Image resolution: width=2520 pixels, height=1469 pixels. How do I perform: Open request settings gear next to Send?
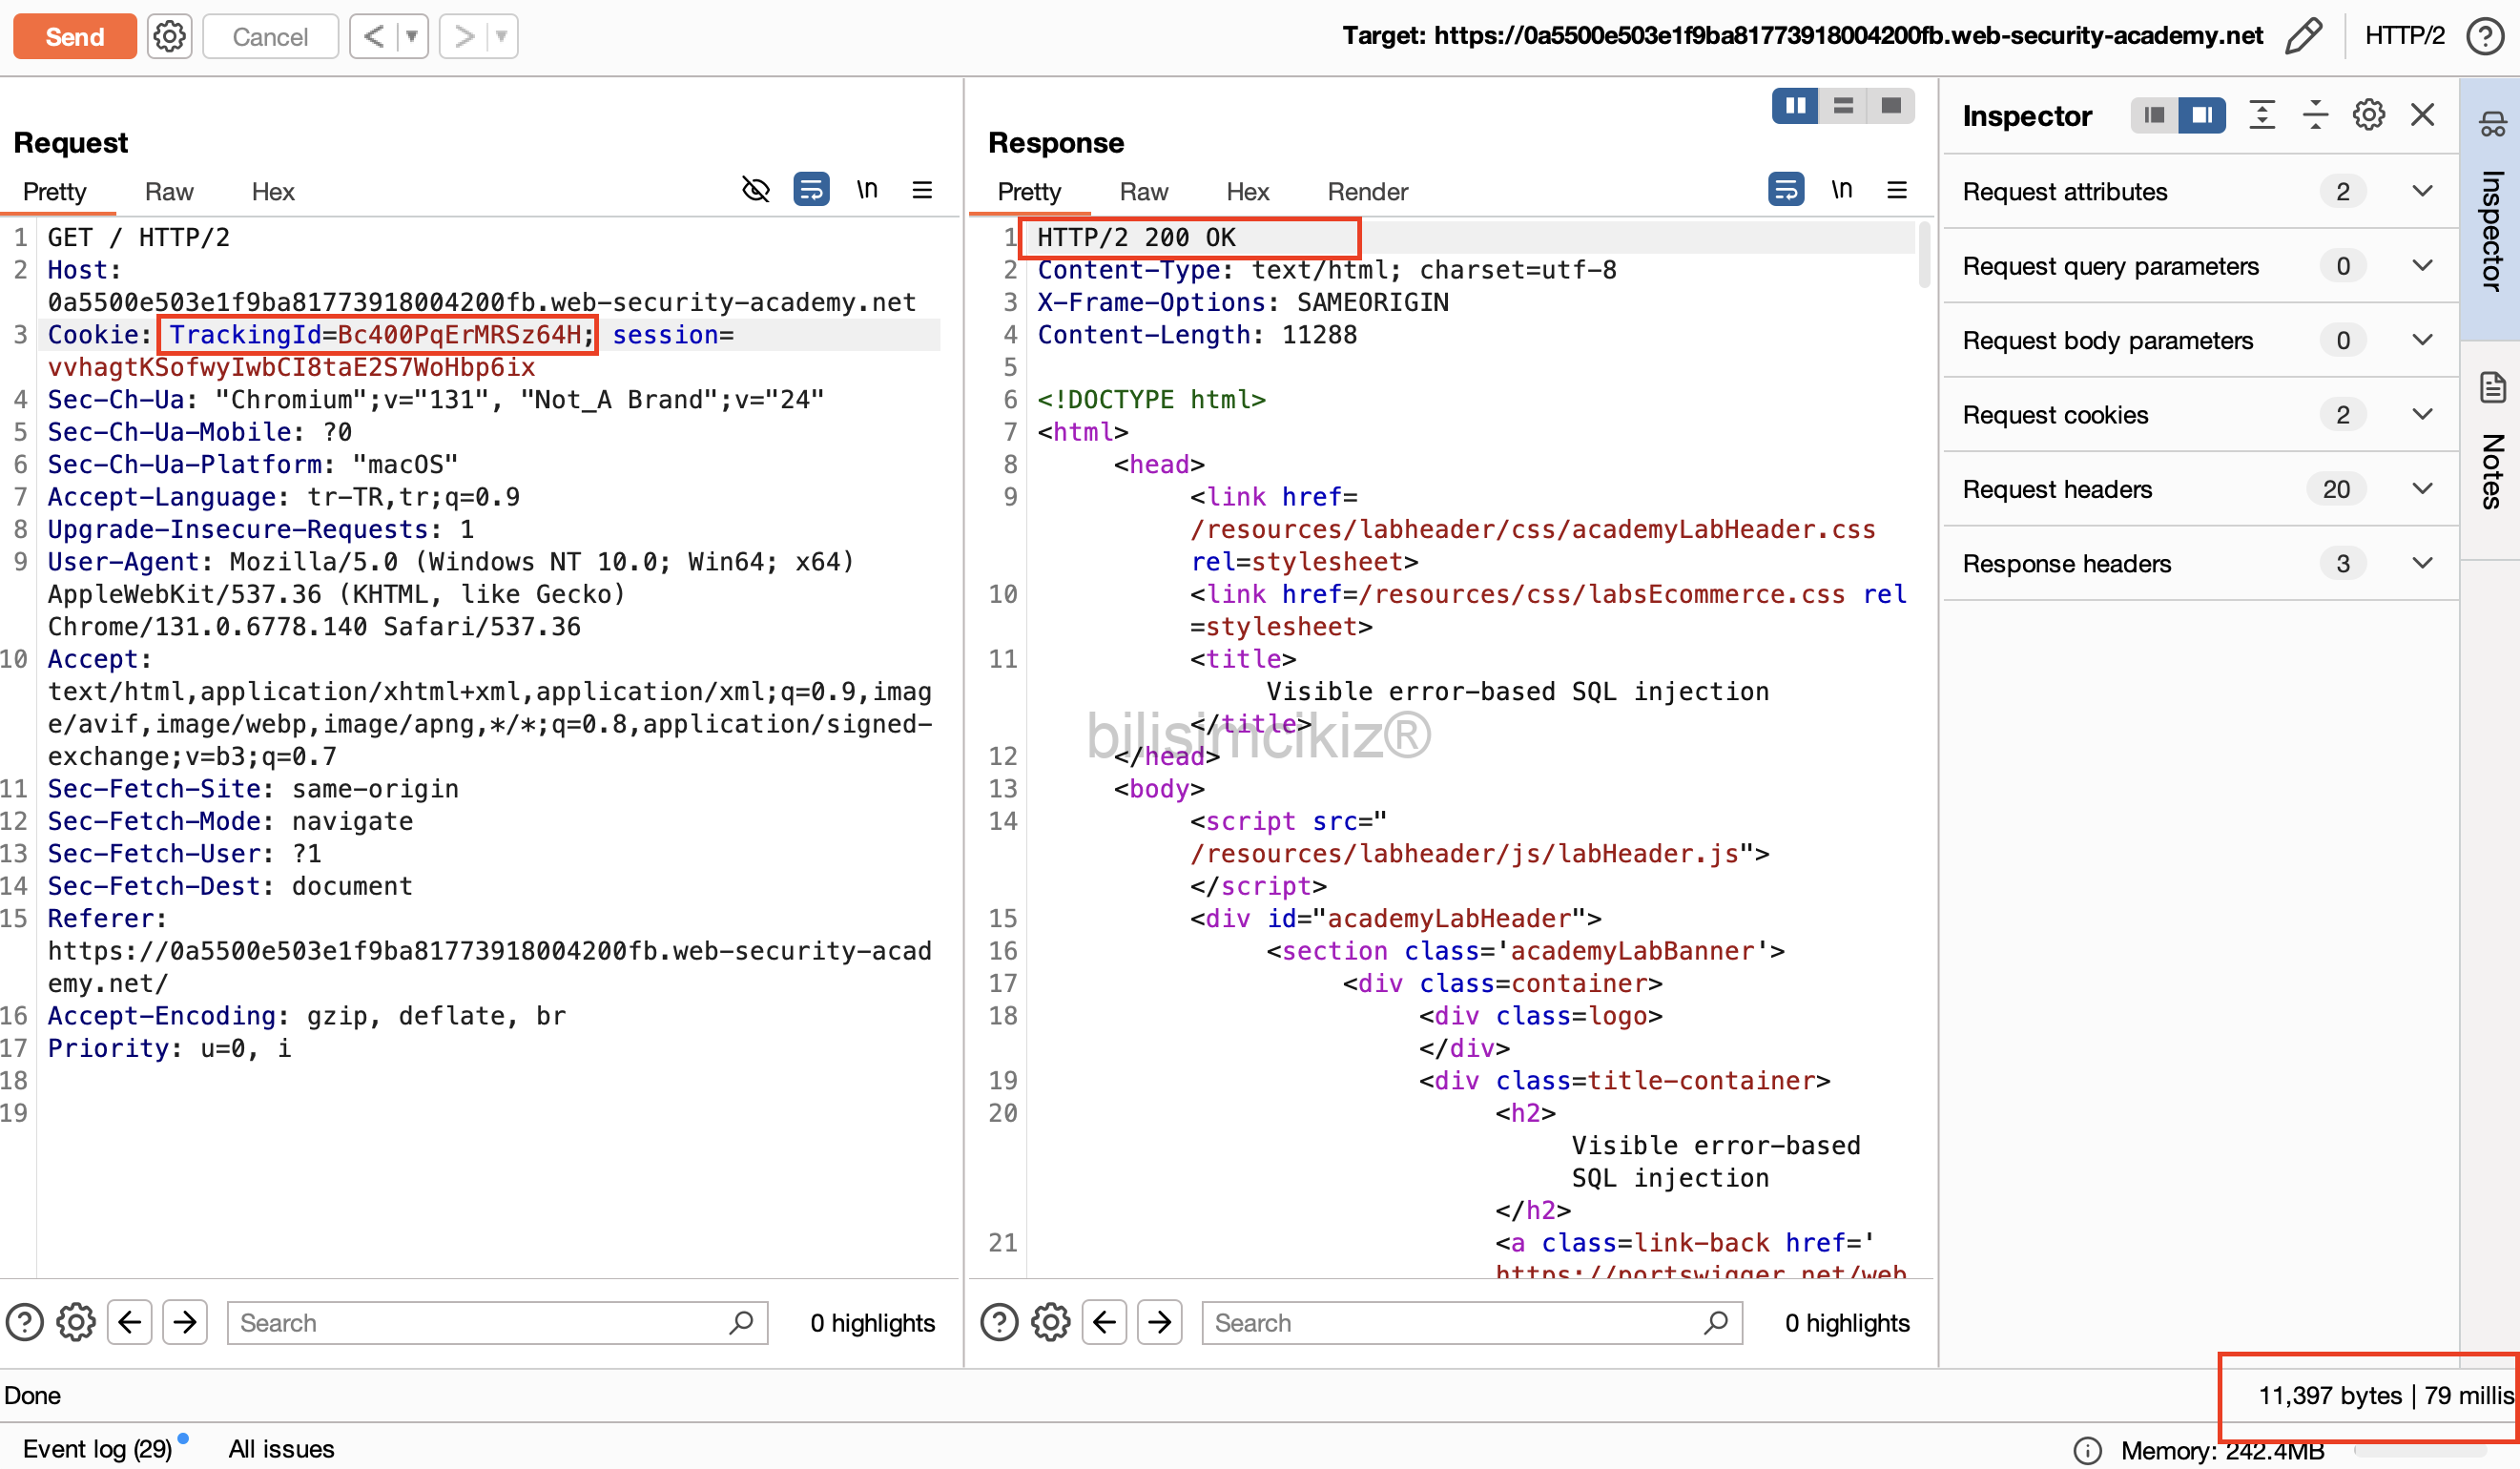coord(169,36)
